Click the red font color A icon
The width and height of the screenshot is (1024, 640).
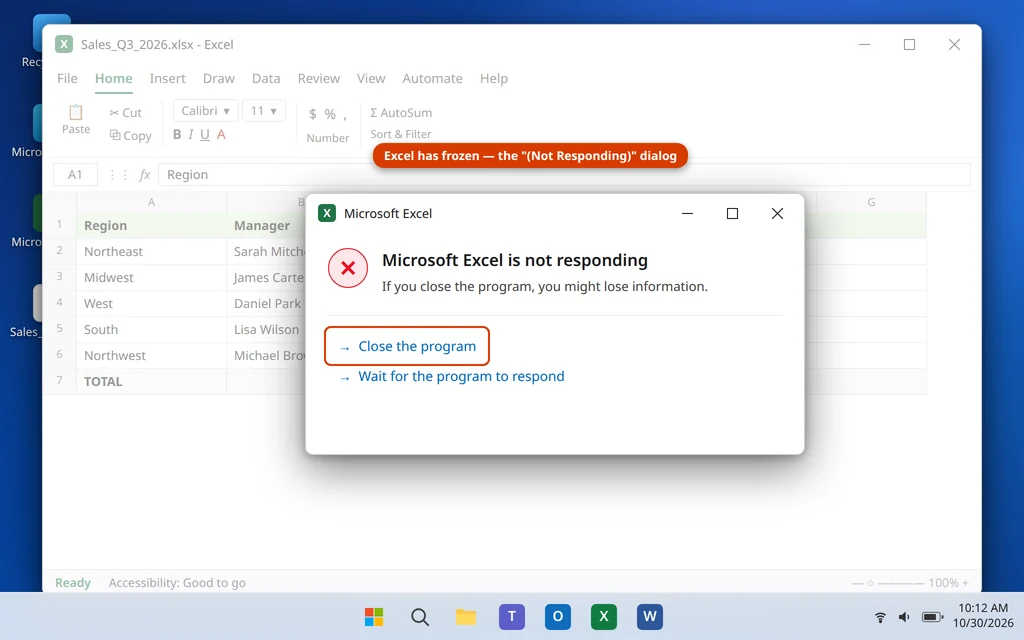coord(221,135)
